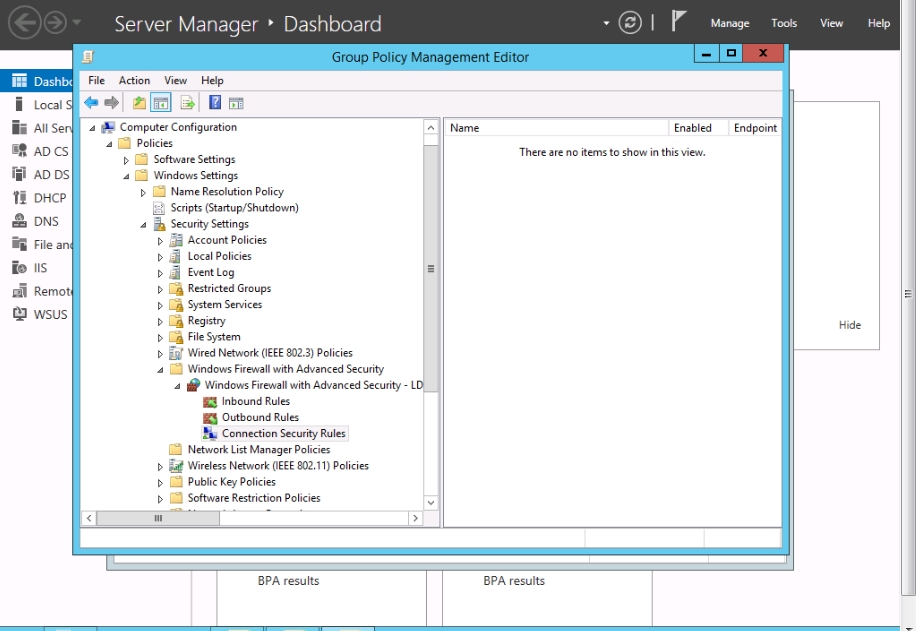Click the Forward arrow in the Editor toolbar

point(112,103)
